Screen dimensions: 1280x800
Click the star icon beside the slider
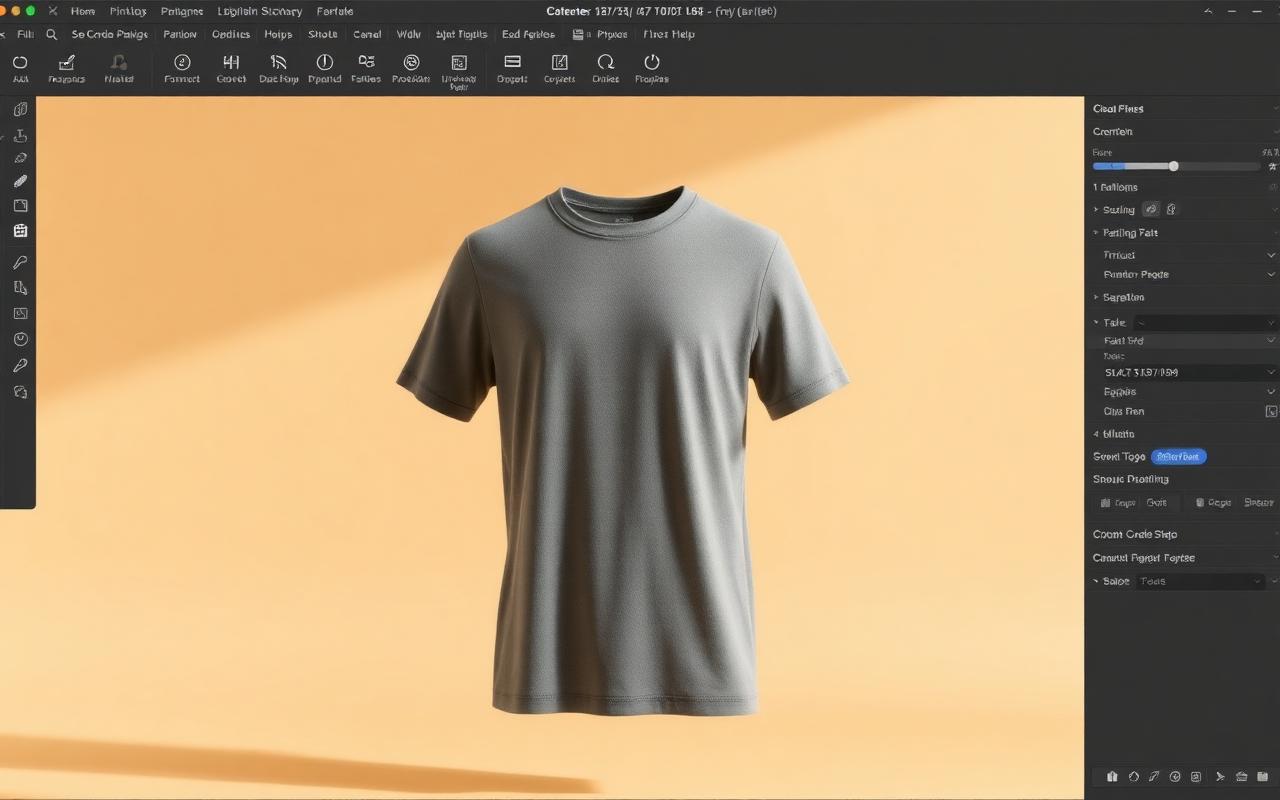click(x=1272, y=166)
